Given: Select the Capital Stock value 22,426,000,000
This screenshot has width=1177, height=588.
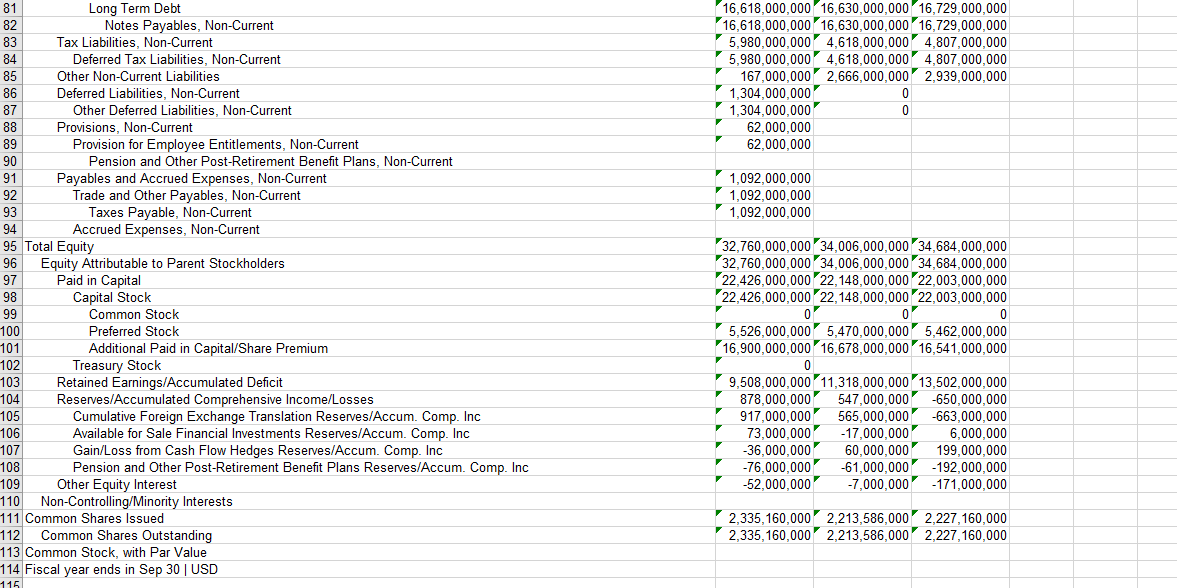Looking at the screenshot, I should pos(765,297).
